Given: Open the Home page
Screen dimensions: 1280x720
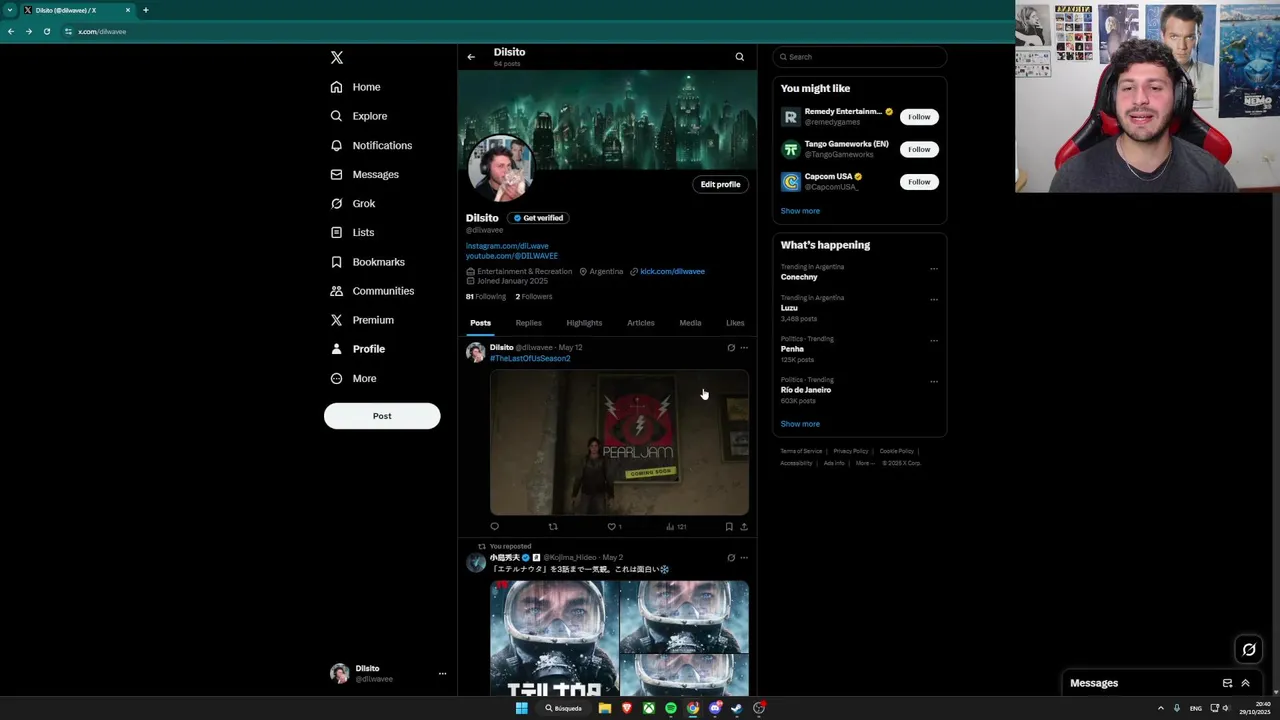Looking at the screenshot, I should (356, 87).
